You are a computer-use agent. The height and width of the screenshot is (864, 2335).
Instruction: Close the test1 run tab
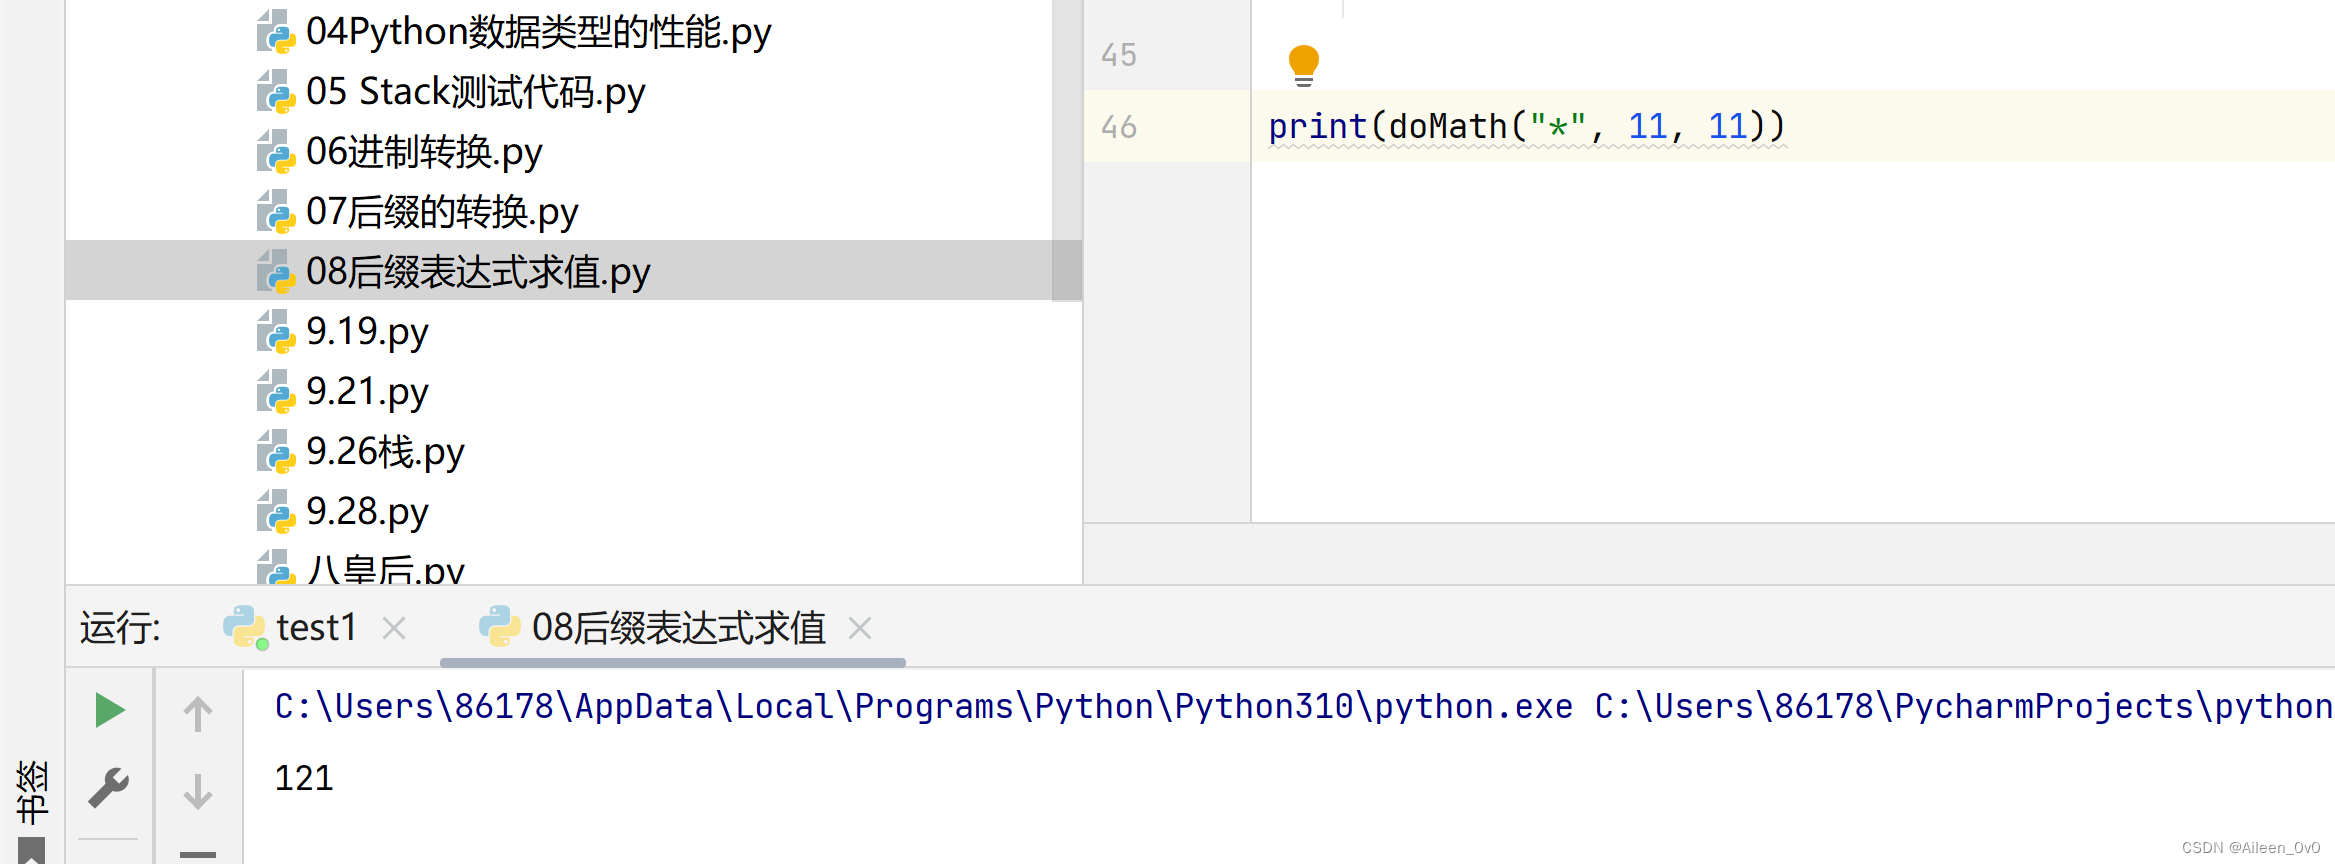394,628
